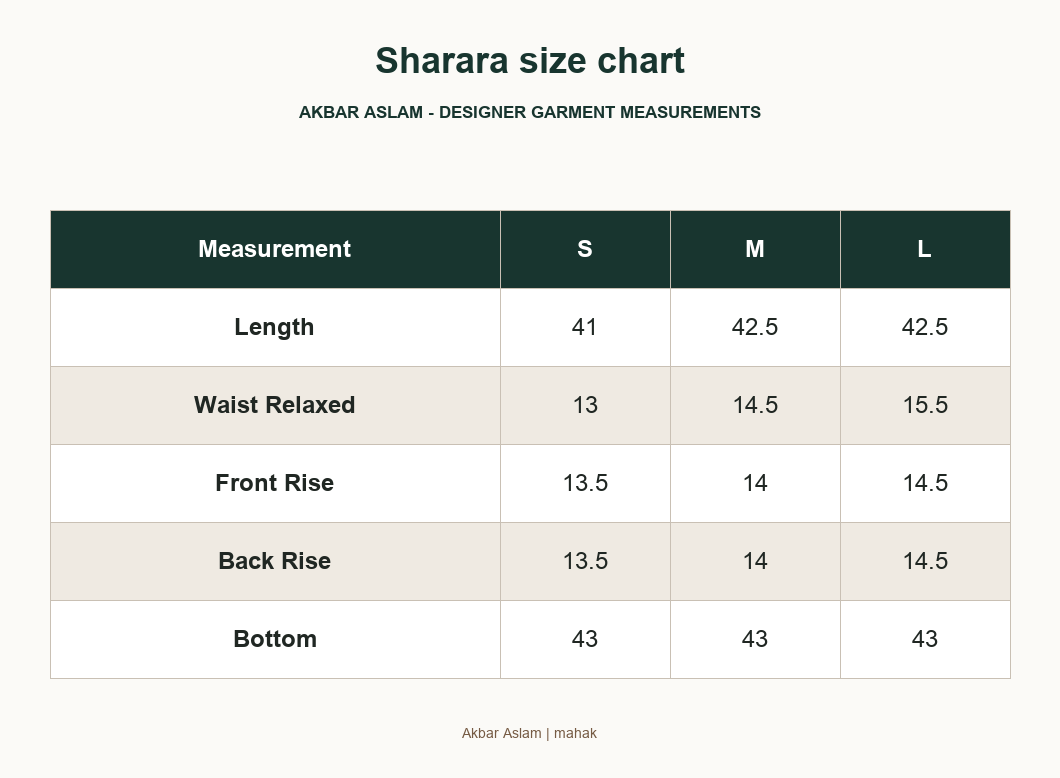Click the 'Akbar Aslam | mahak' footer text
The height and width of the screenshot is (778, 1060).
[x=529, y=733]
